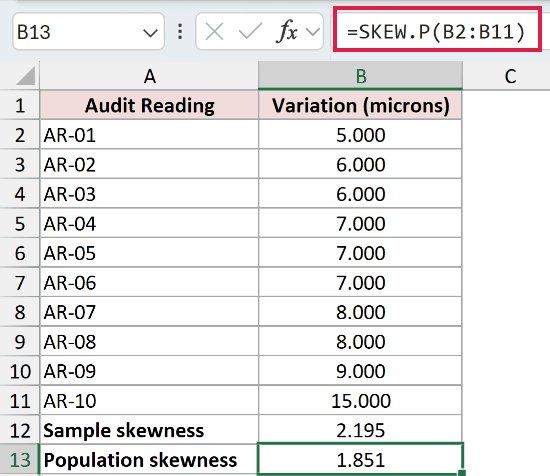
Task: Select the 7.000 value for AR-05
Action: click(x=360, y=253)
